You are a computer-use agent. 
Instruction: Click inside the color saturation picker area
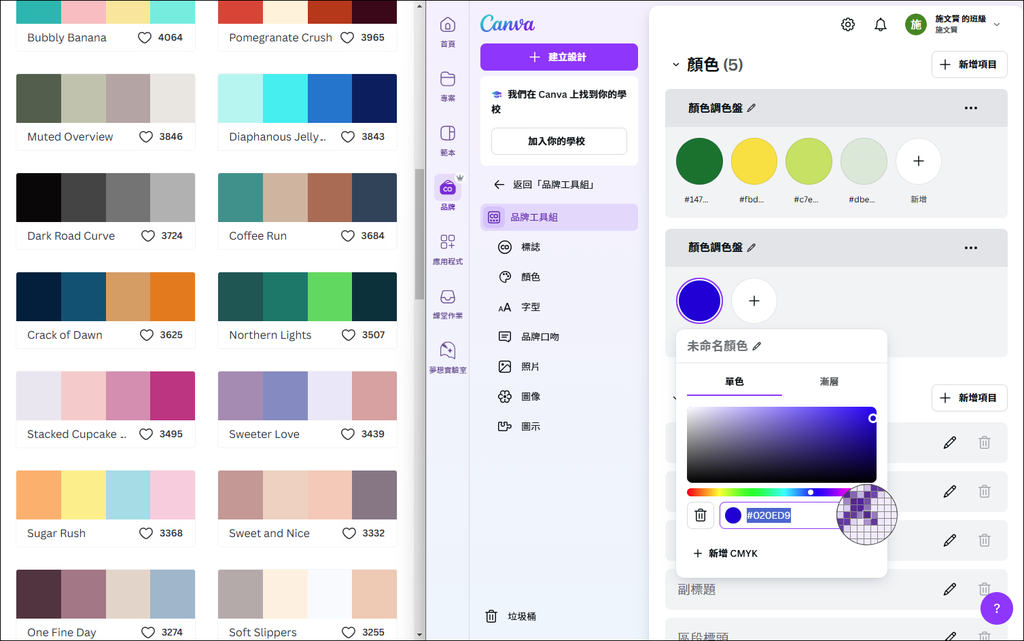tap(781, 445)
